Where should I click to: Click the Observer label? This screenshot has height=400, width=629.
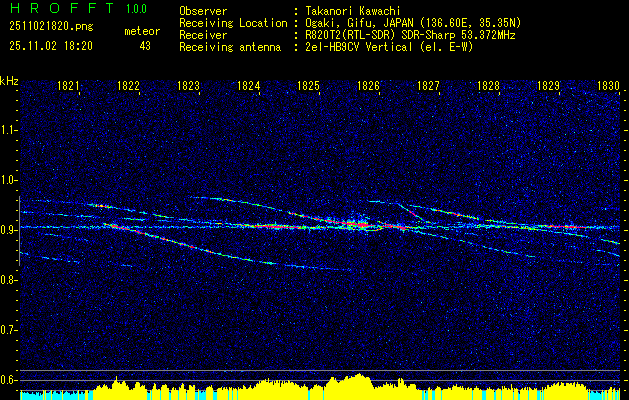[203, 11]
